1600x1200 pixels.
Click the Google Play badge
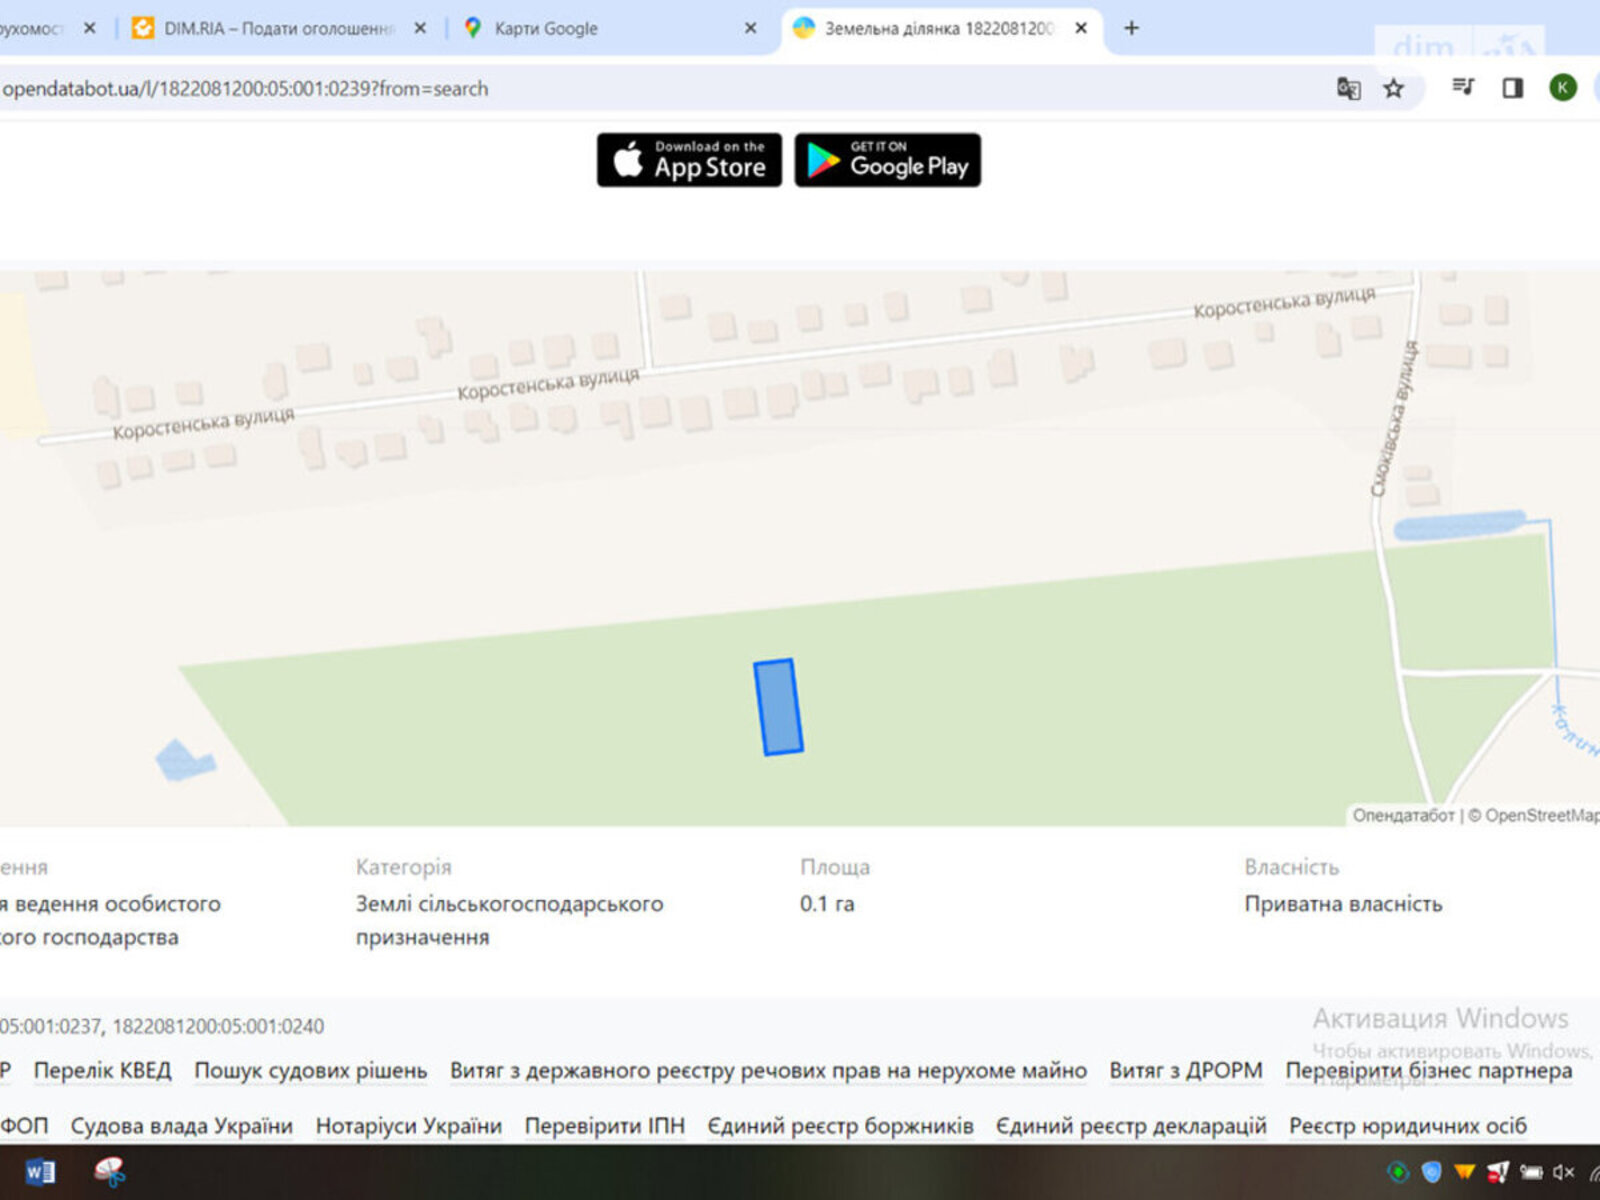(887, 160)
